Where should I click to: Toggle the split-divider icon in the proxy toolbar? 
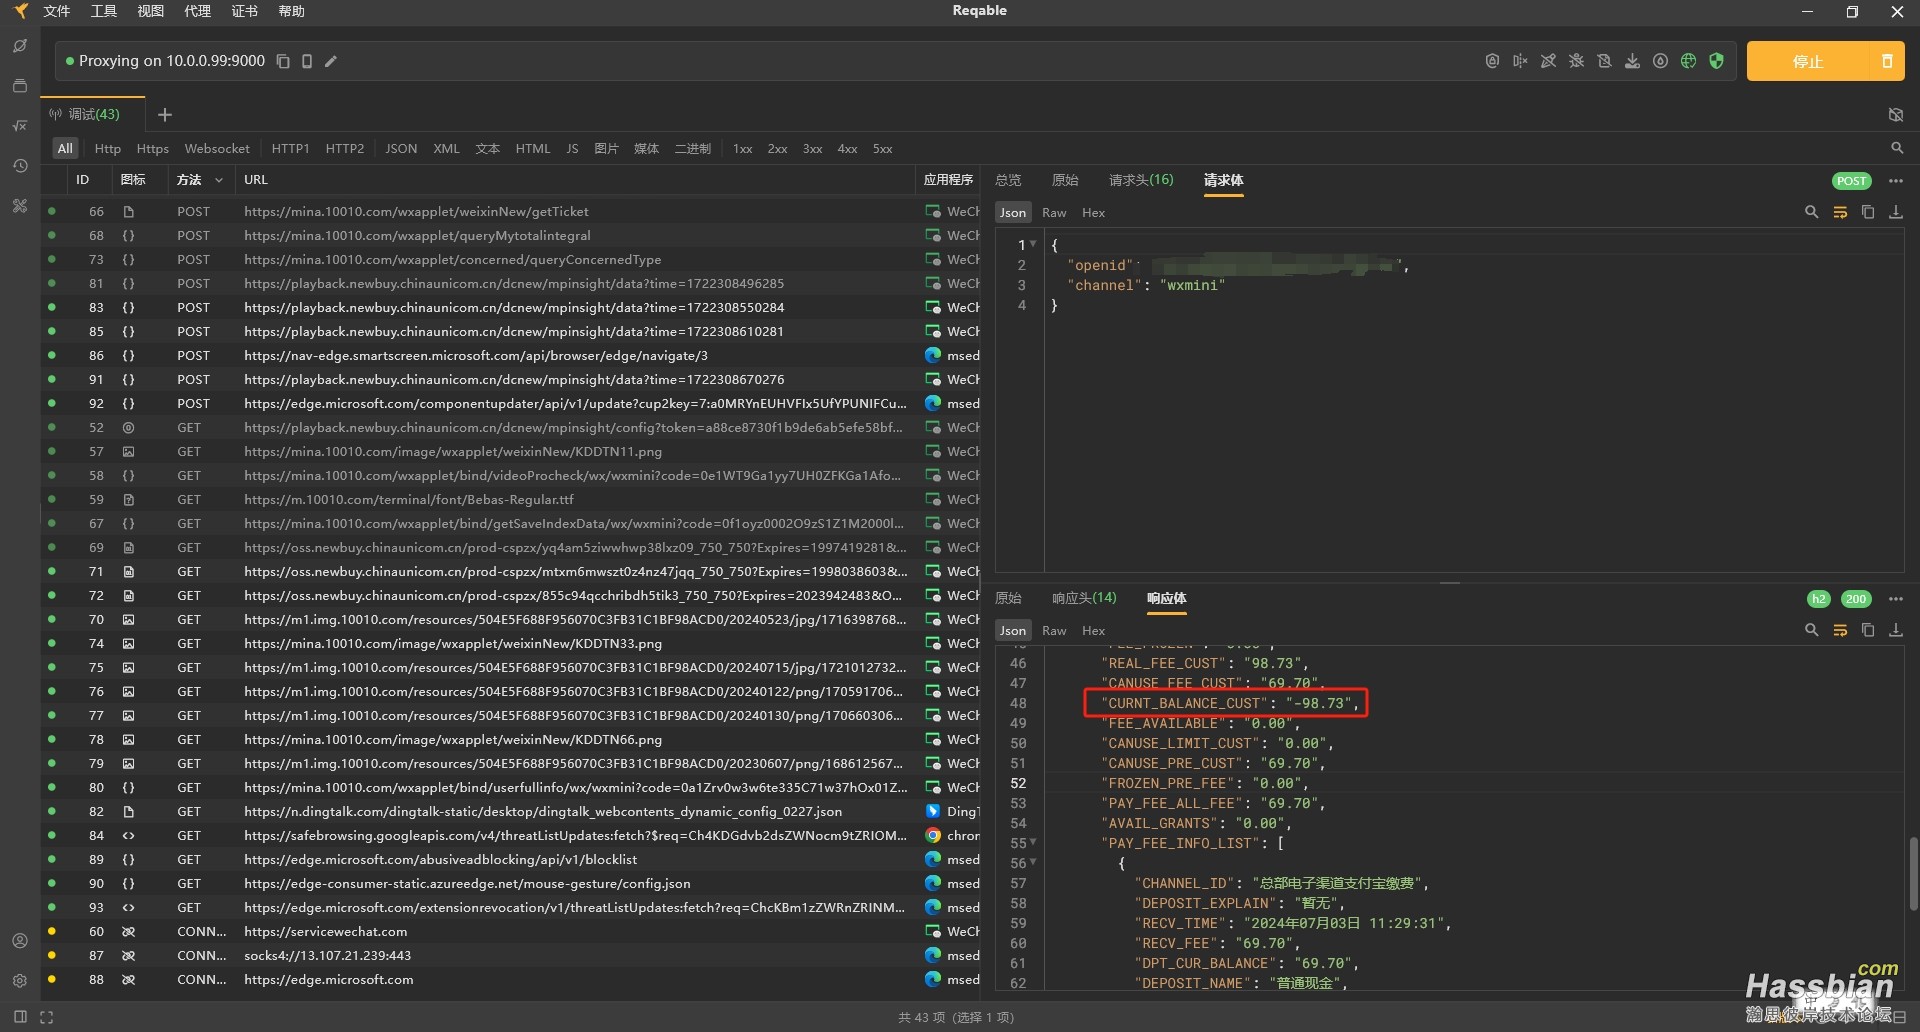1520,61
